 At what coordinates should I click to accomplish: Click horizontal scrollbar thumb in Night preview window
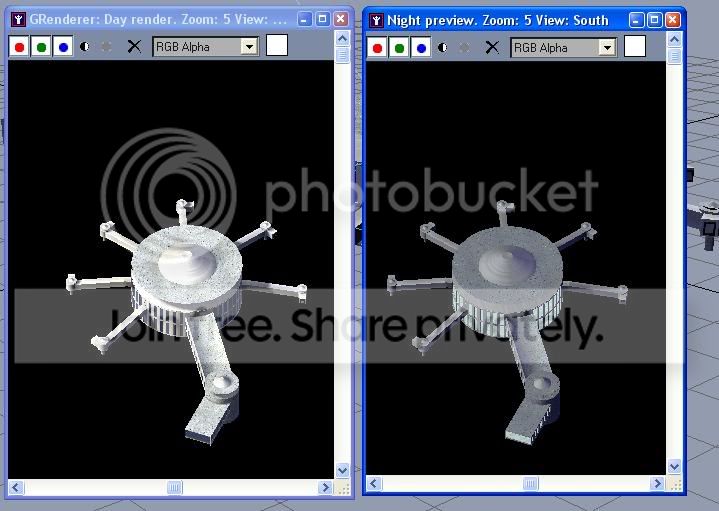click(x=531, y=483)
